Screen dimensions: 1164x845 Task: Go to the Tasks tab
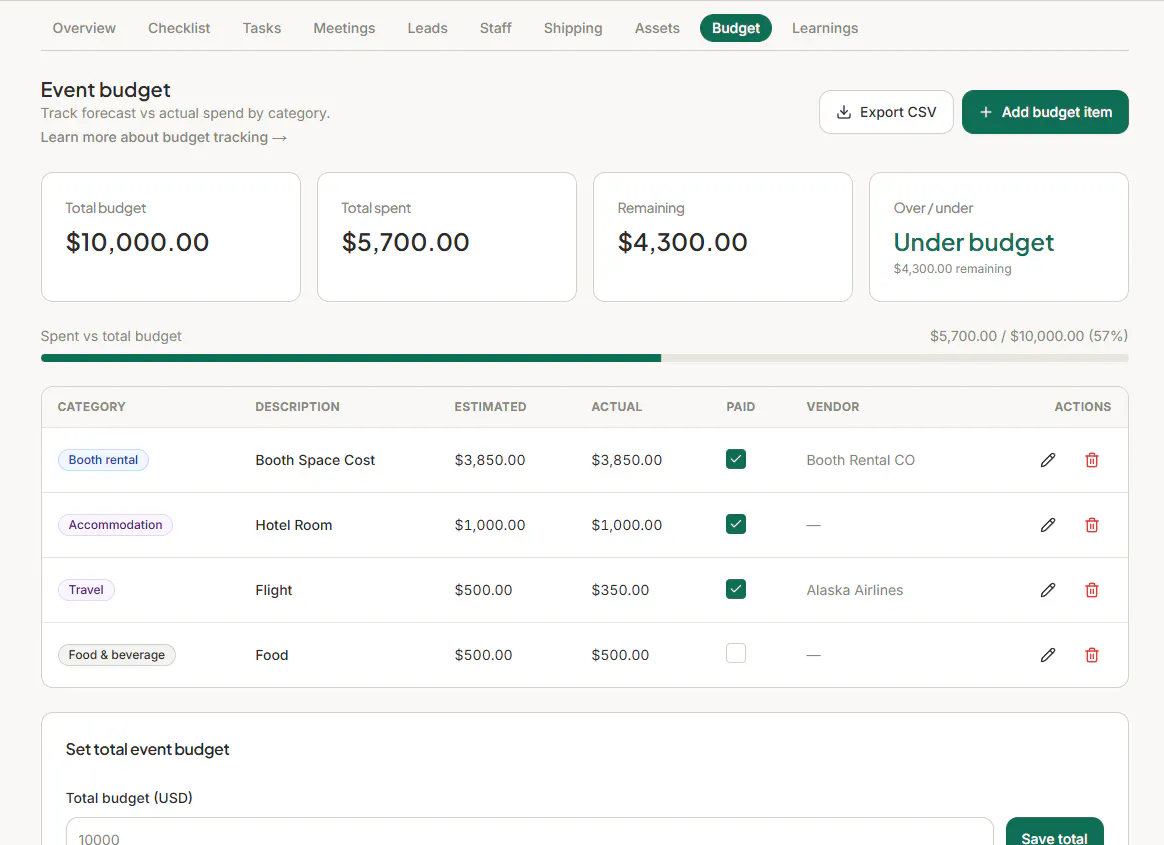[262, 28]
